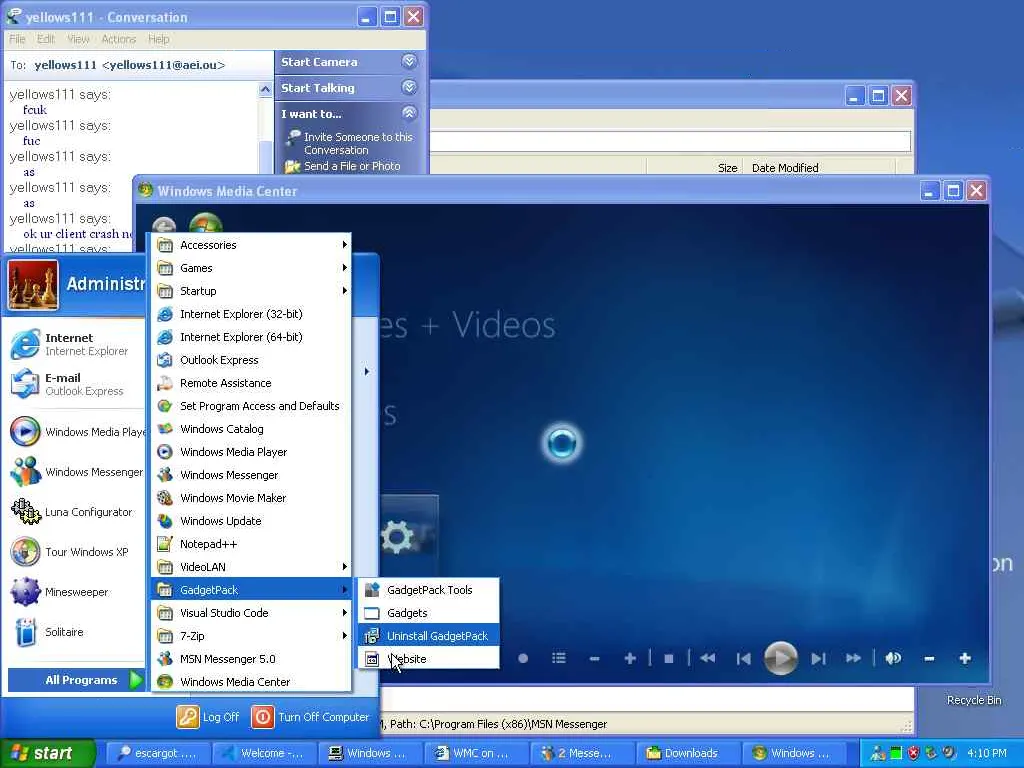Switch to escargot taskbar button

coord(157,753)
